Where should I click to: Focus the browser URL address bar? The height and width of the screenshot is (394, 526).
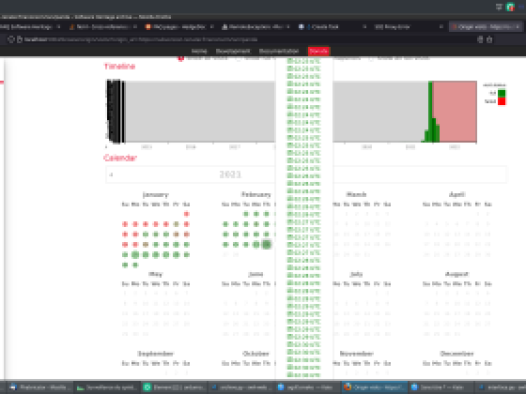pos(248,40)
